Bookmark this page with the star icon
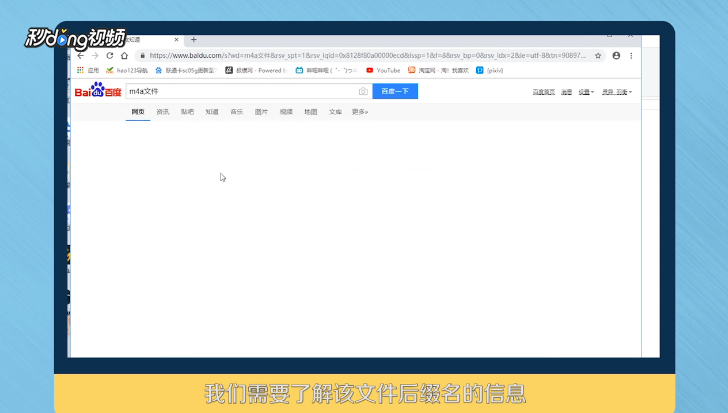728x413 pixels. pyautogui.click(x=598, y=56)
